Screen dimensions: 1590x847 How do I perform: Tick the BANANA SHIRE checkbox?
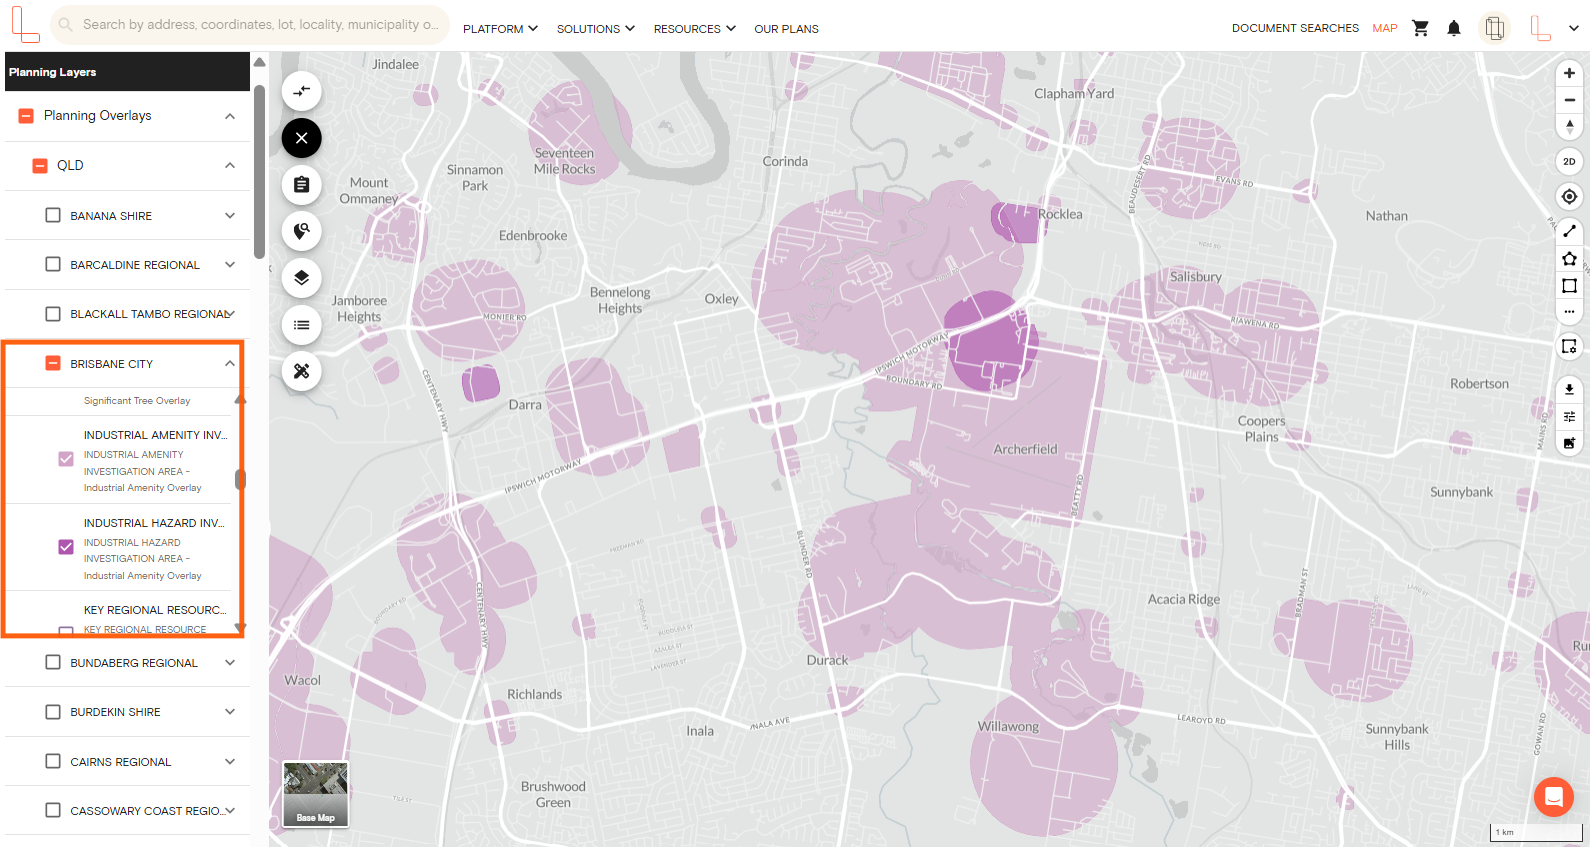[x=53, y=215]
